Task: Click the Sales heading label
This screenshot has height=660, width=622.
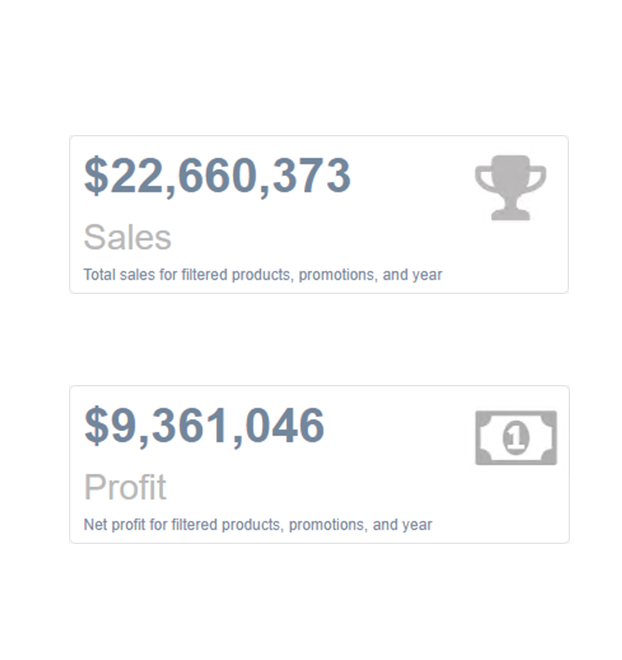Action: pos(128,237)
